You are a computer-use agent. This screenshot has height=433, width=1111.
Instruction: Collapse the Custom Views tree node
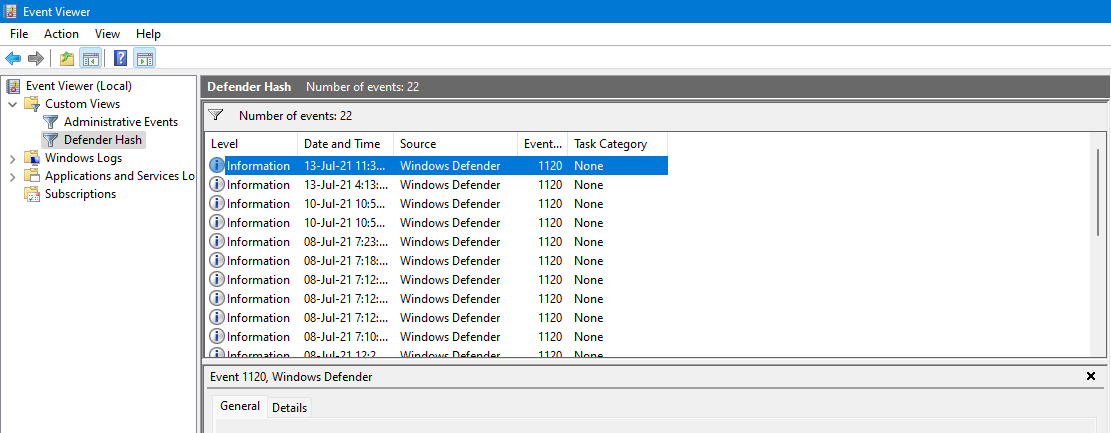pyautogui.click(x=12, y=104)
